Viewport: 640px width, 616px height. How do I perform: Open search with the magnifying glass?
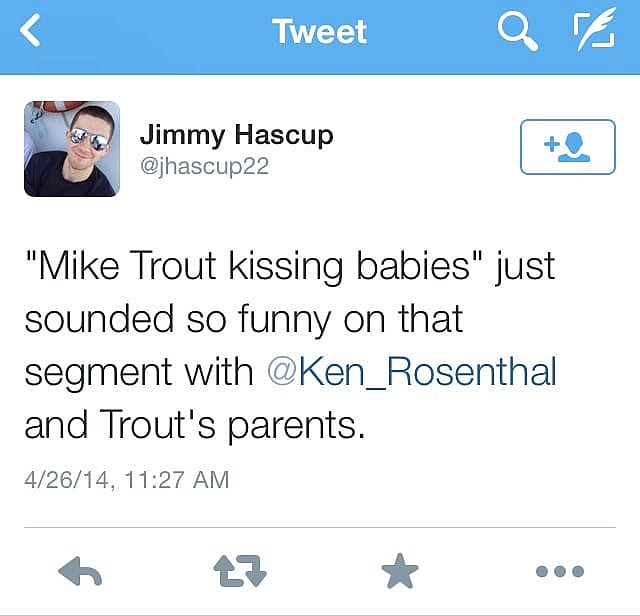point(516,32)
